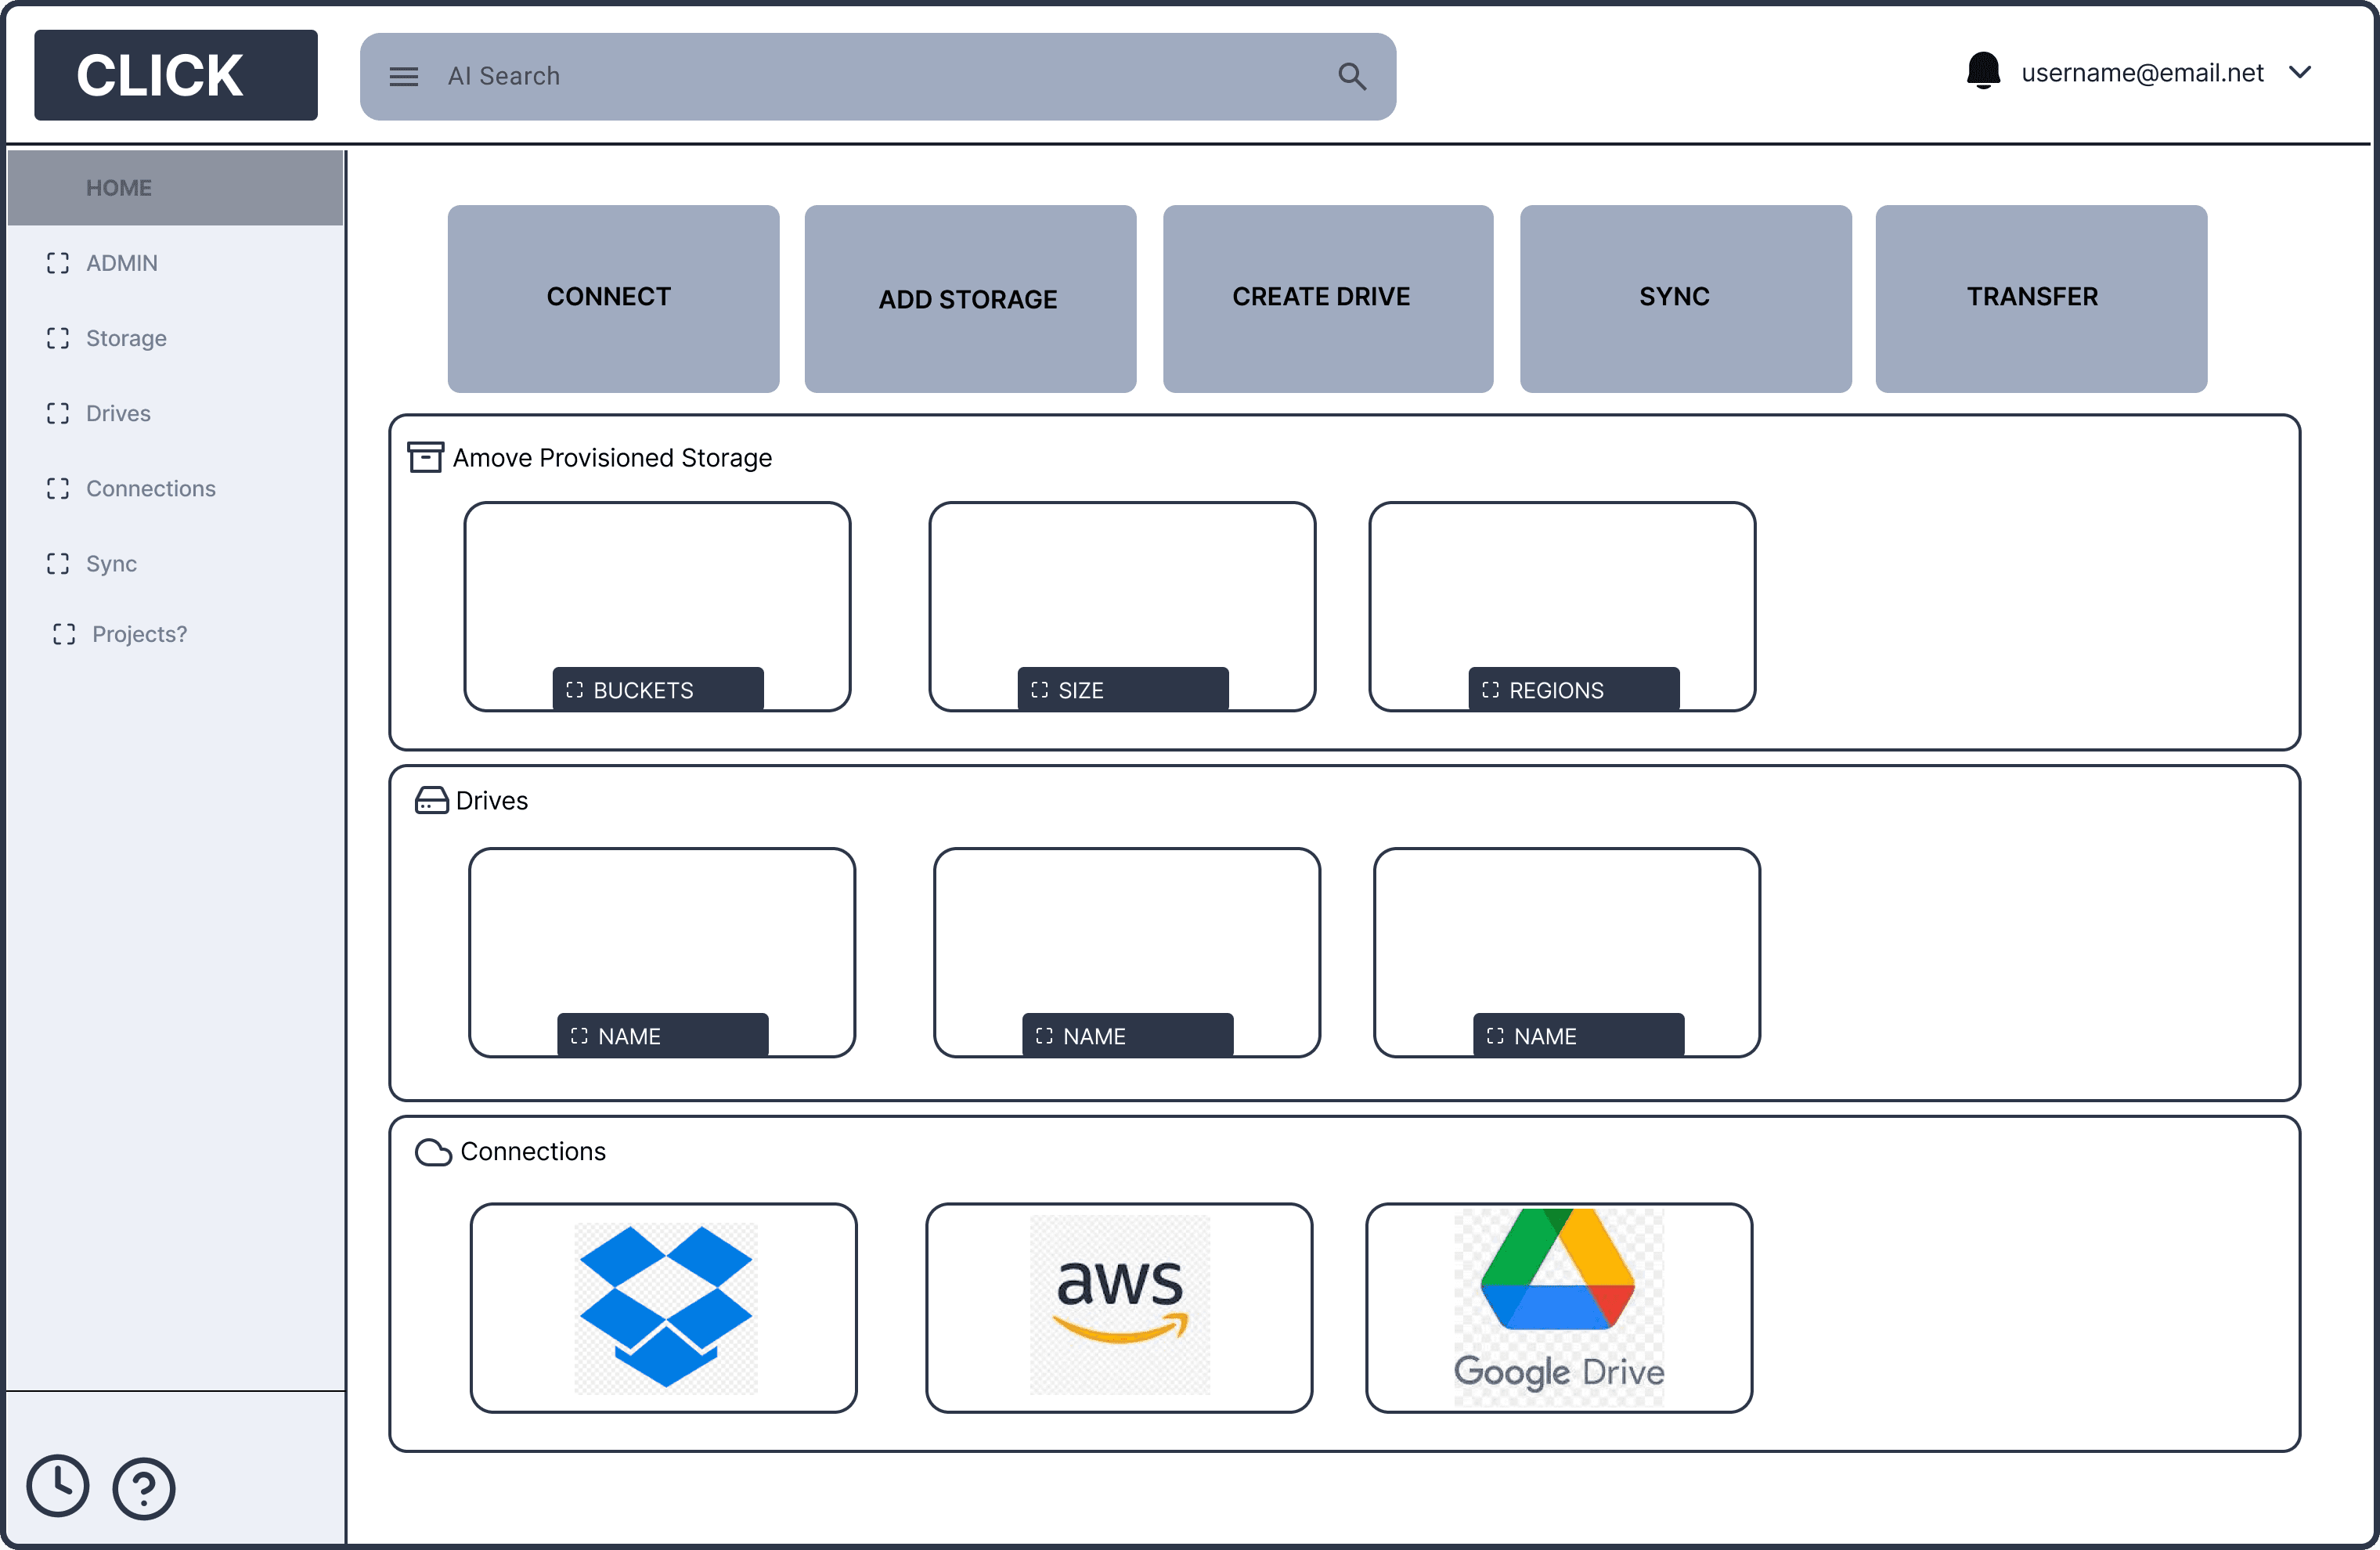2380x1550 pixels.
Task: Open the history clock icon
Action: pyautogui.click(x=57, y=1485)
